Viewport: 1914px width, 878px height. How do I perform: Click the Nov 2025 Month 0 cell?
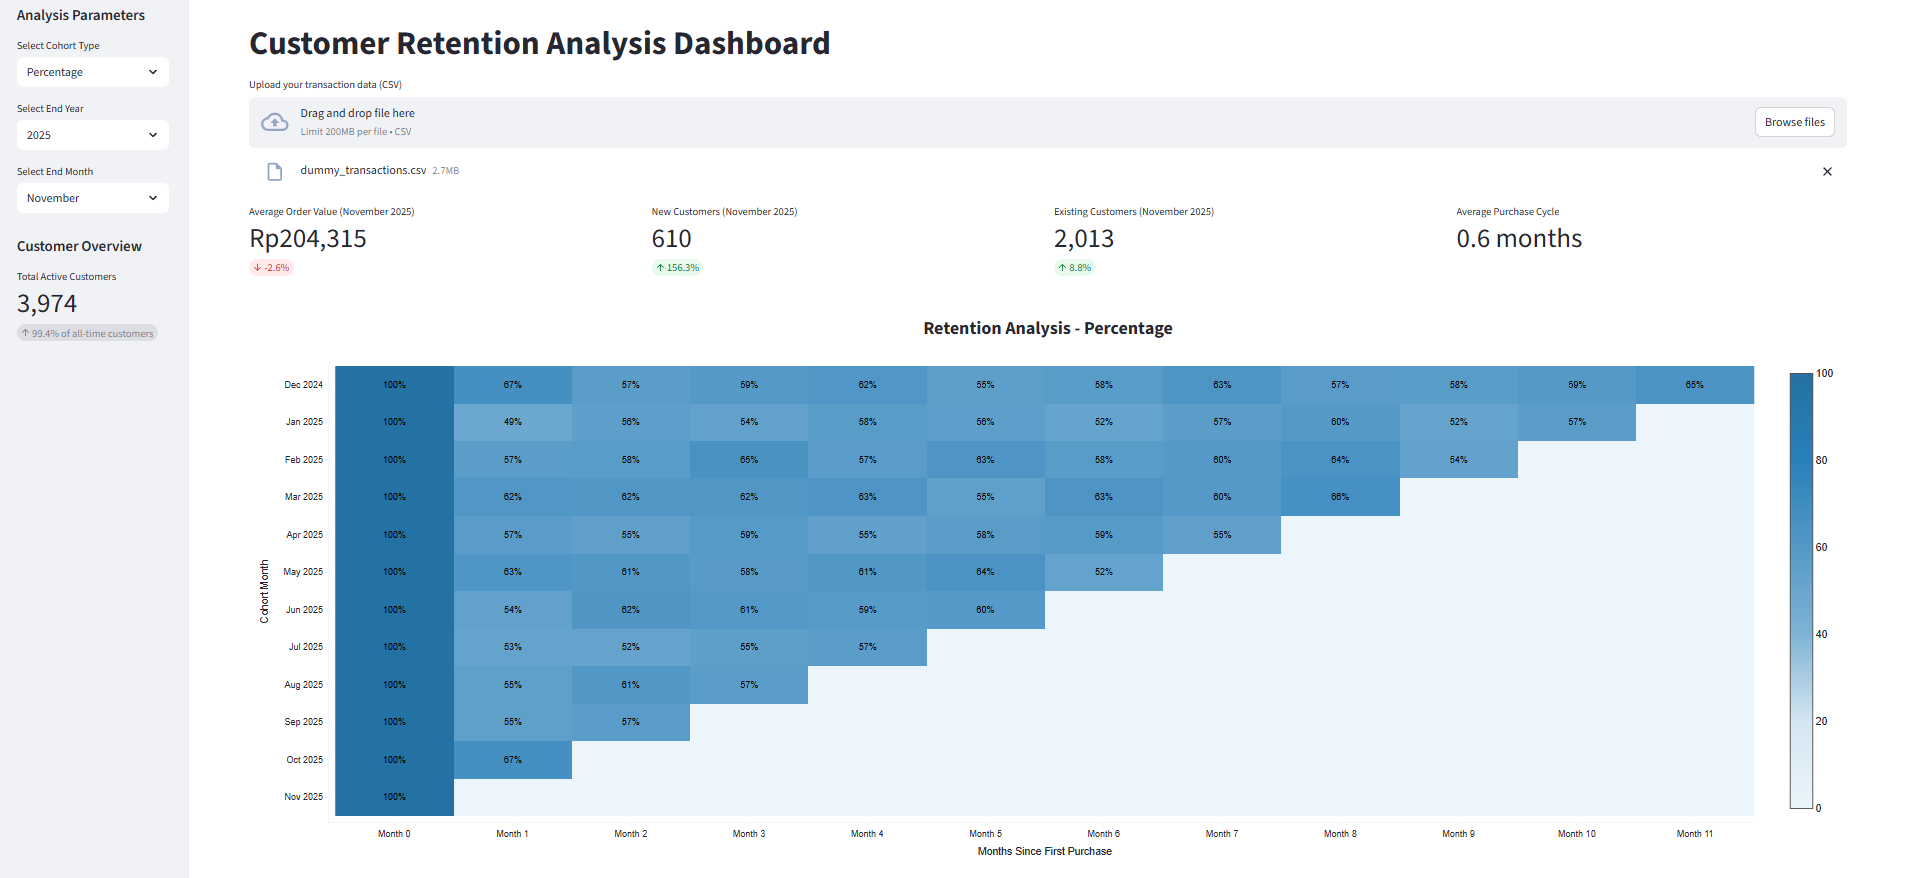point(394,797)
